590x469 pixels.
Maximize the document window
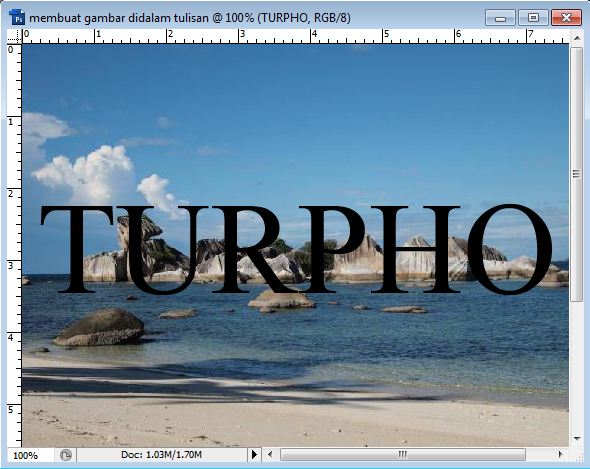click(533, 18)
